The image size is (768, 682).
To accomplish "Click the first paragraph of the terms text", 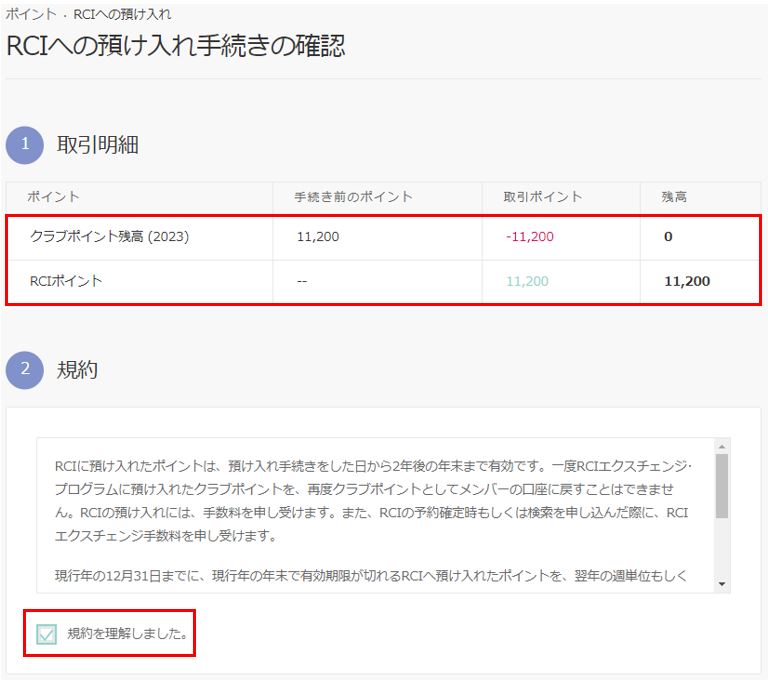I will (x=373, y=501).
